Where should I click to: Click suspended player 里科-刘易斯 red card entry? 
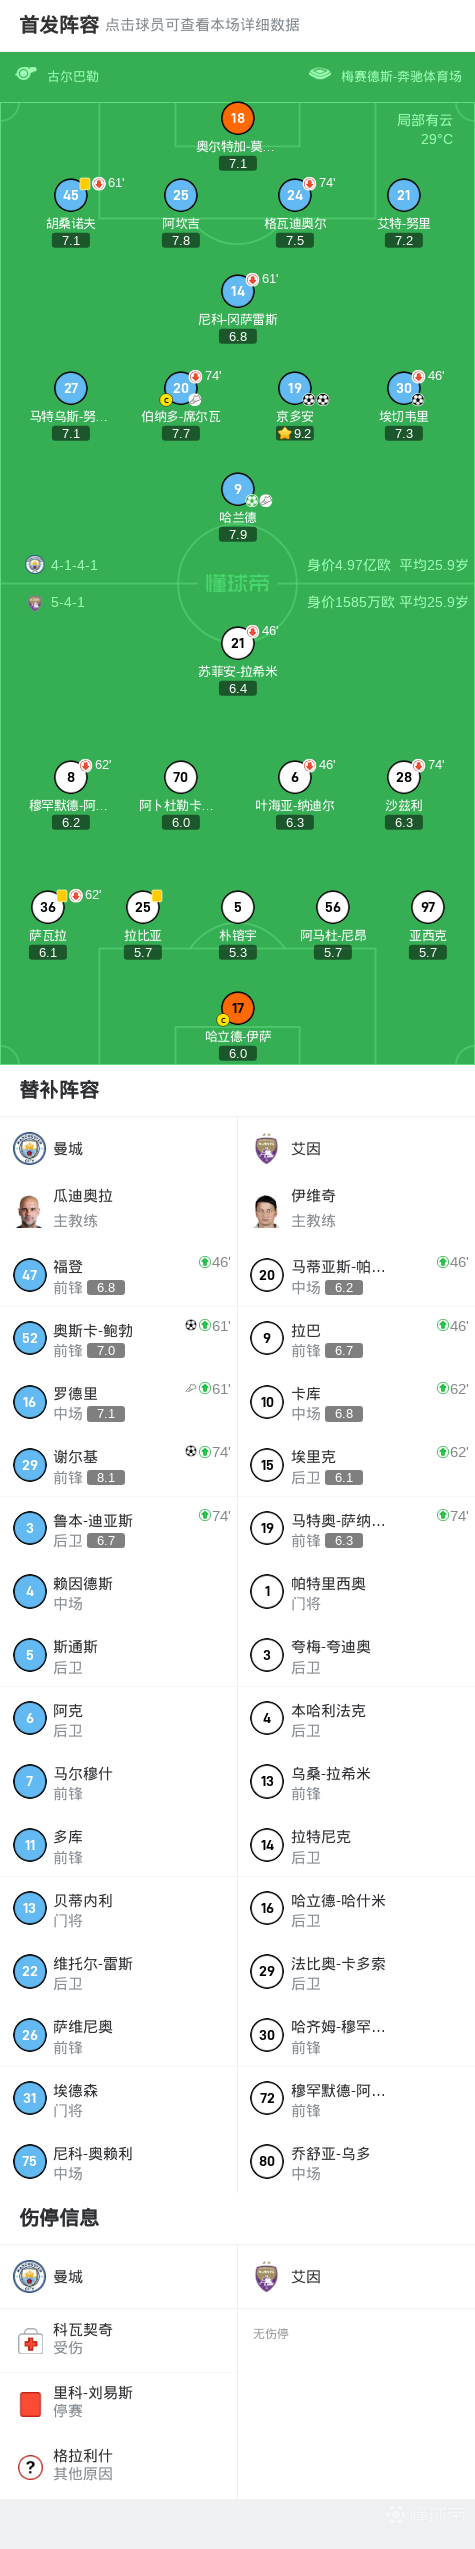click(119, 2402)
